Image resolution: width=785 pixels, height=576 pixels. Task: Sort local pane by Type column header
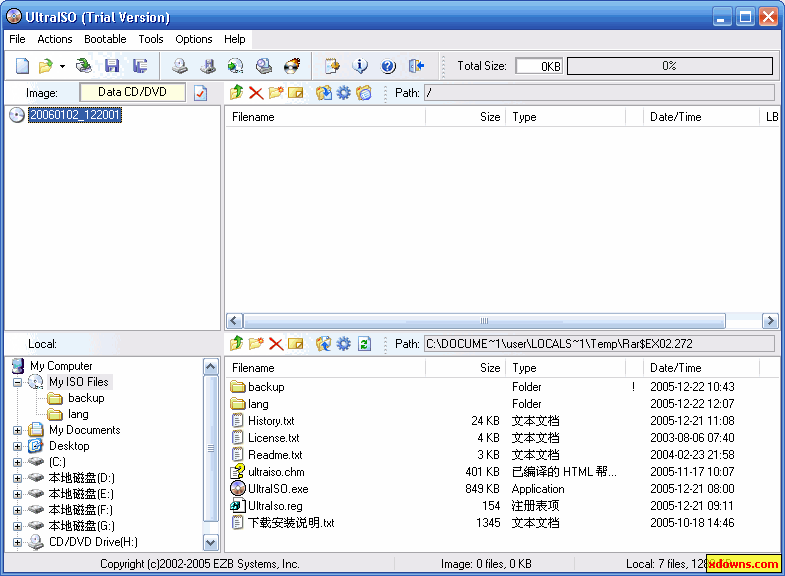point(565,368)
